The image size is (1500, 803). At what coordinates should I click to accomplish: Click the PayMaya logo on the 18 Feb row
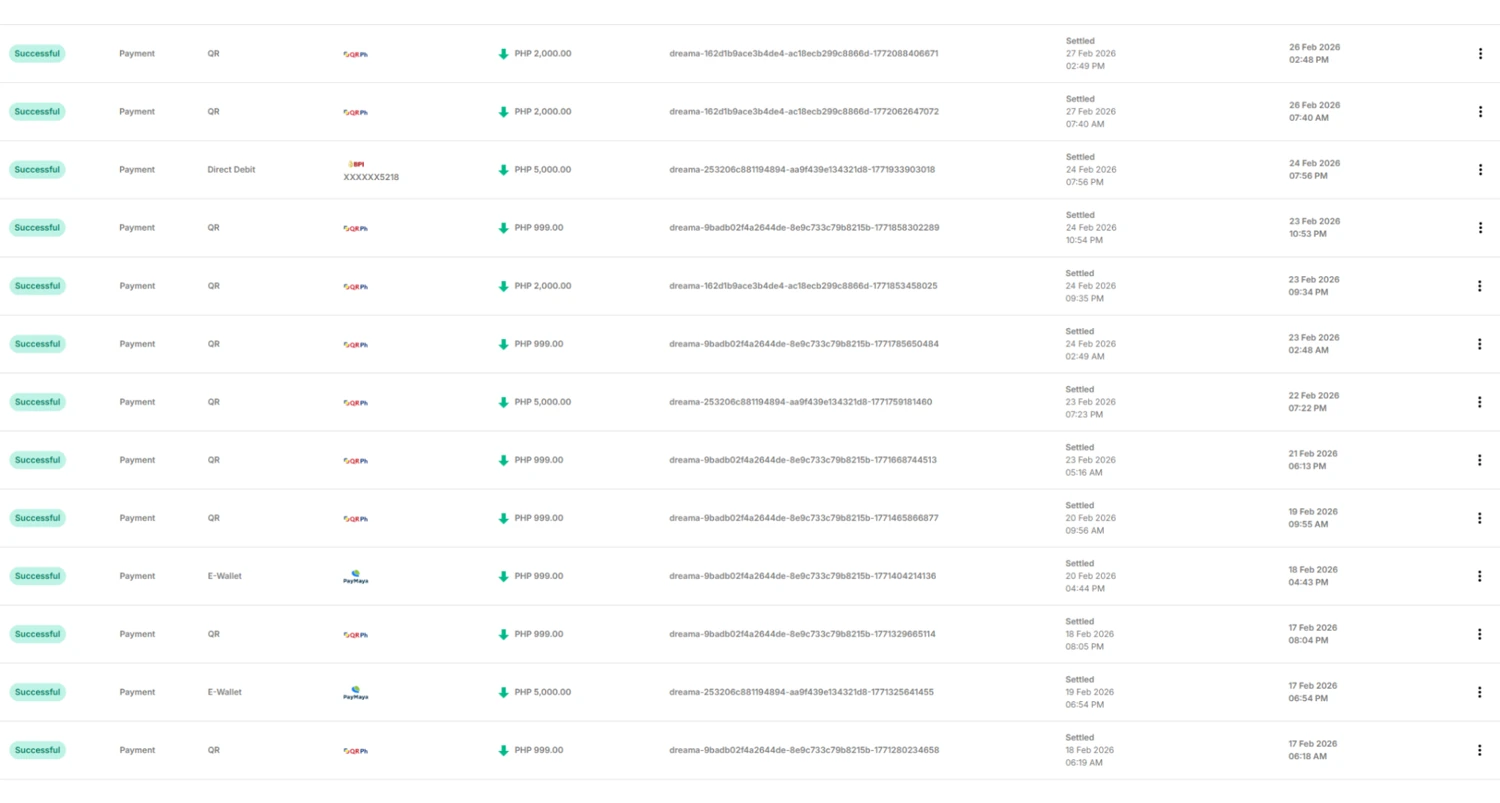coord(355,576)
